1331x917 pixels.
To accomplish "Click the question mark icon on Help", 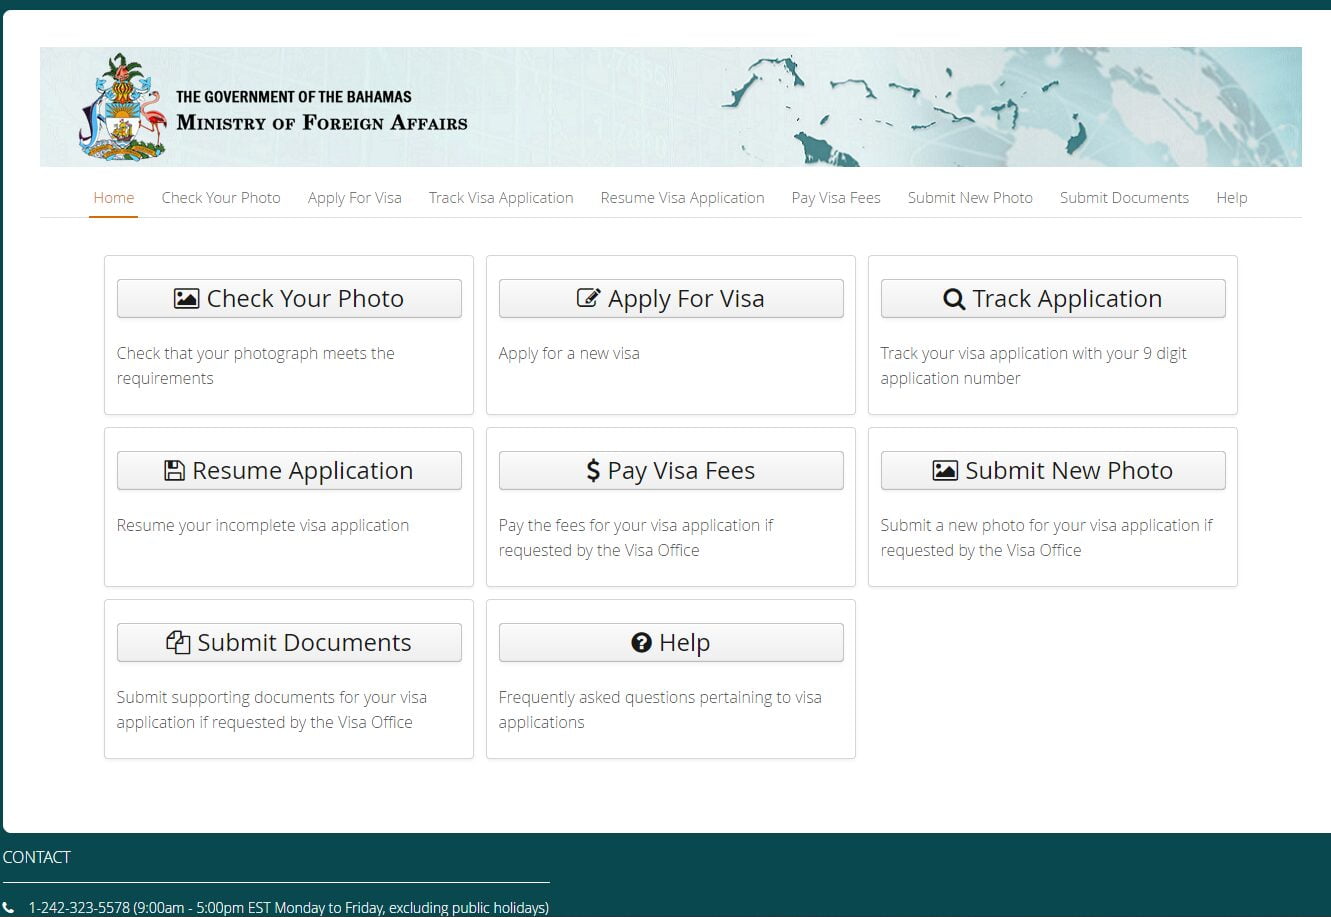I will click(x=642, y=643).
